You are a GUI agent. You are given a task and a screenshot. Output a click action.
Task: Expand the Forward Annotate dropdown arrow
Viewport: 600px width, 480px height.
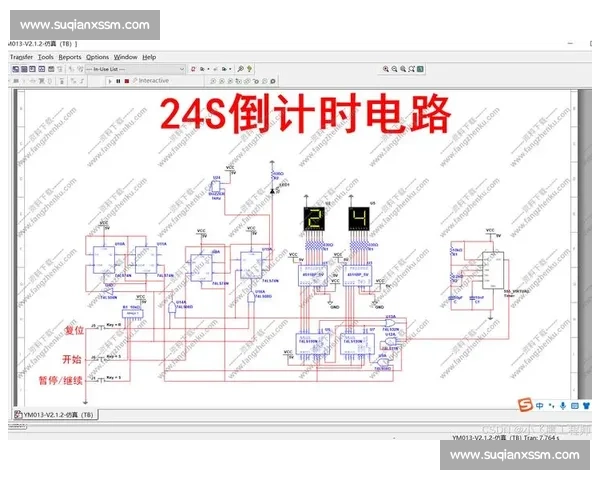click(x=230, y=69)
